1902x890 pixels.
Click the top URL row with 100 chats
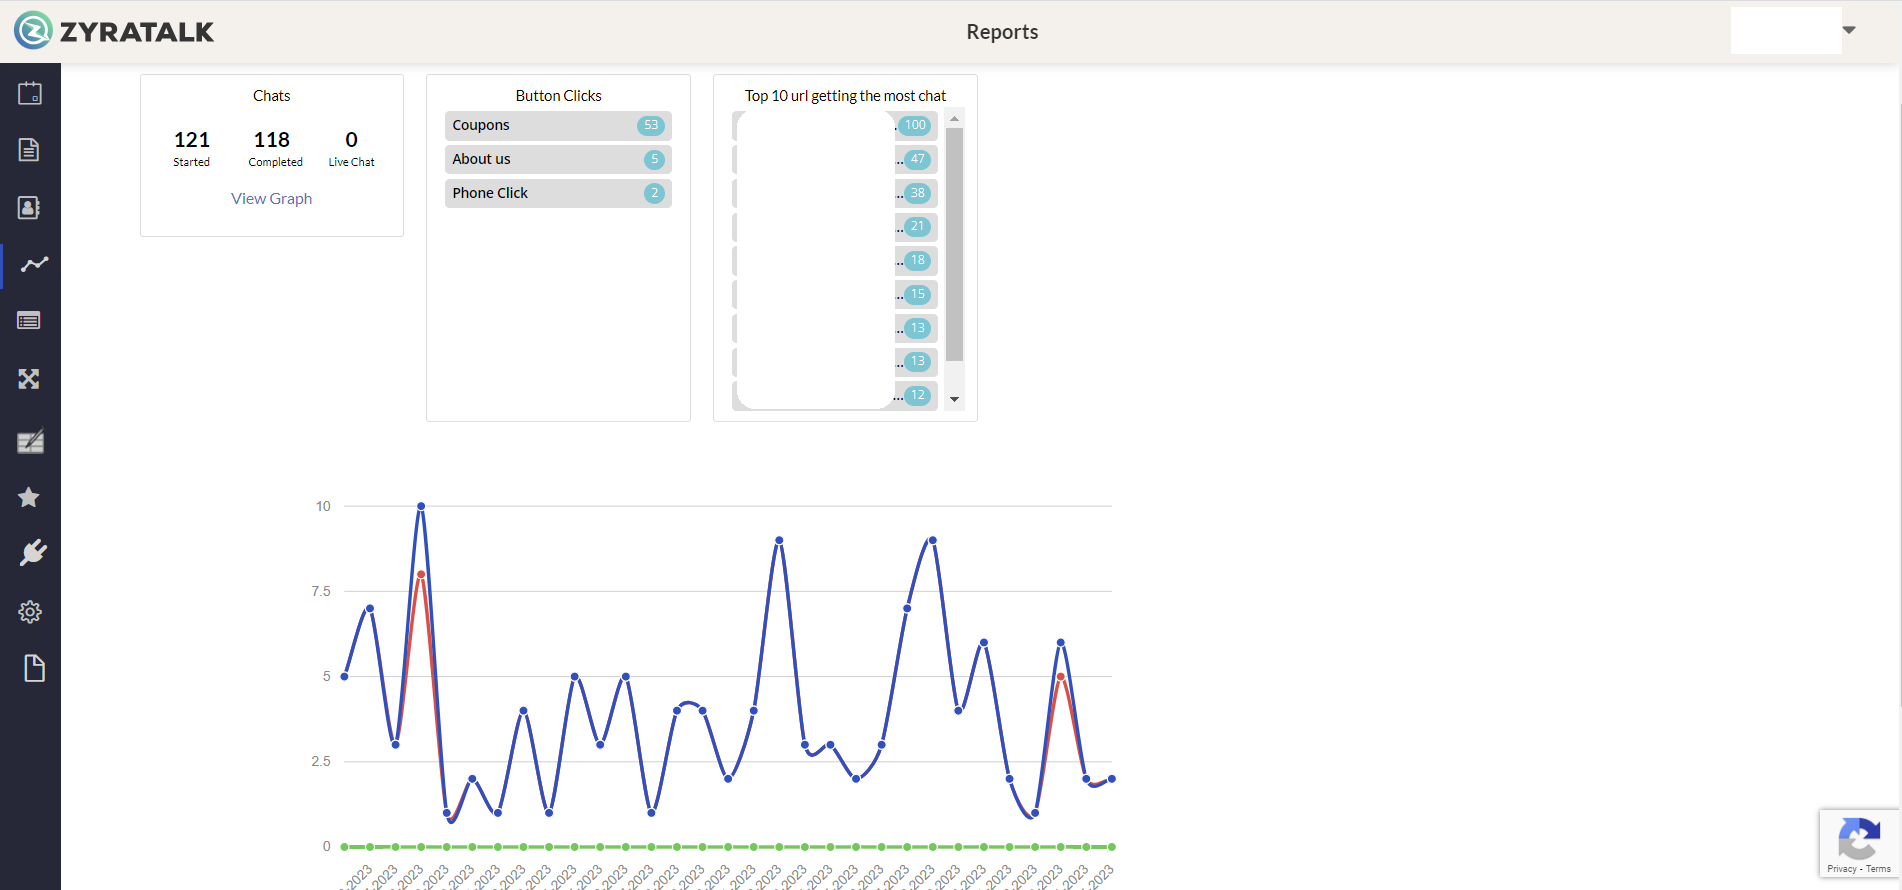point(835,125)
